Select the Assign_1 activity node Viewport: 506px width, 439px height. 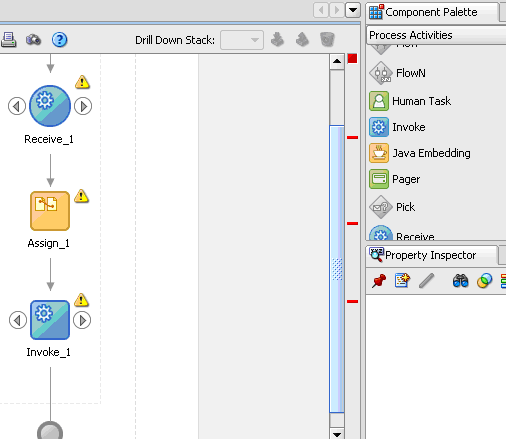coord(50,211)
